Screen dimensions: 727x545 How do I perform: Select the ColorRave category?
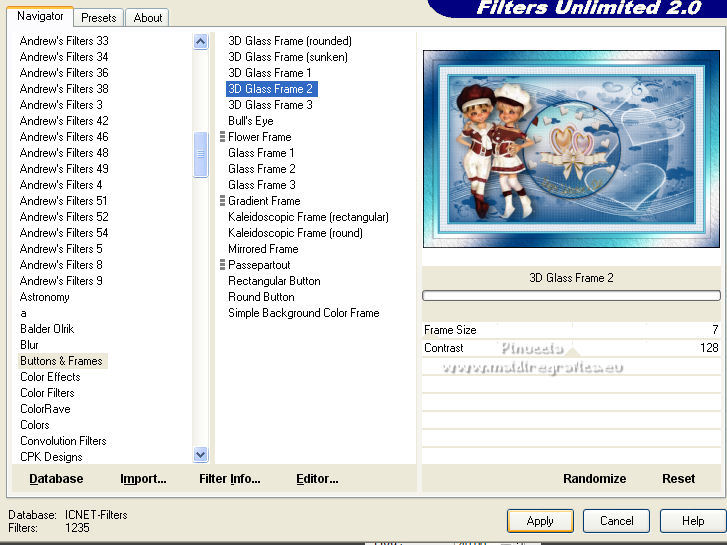coord(45,409)
